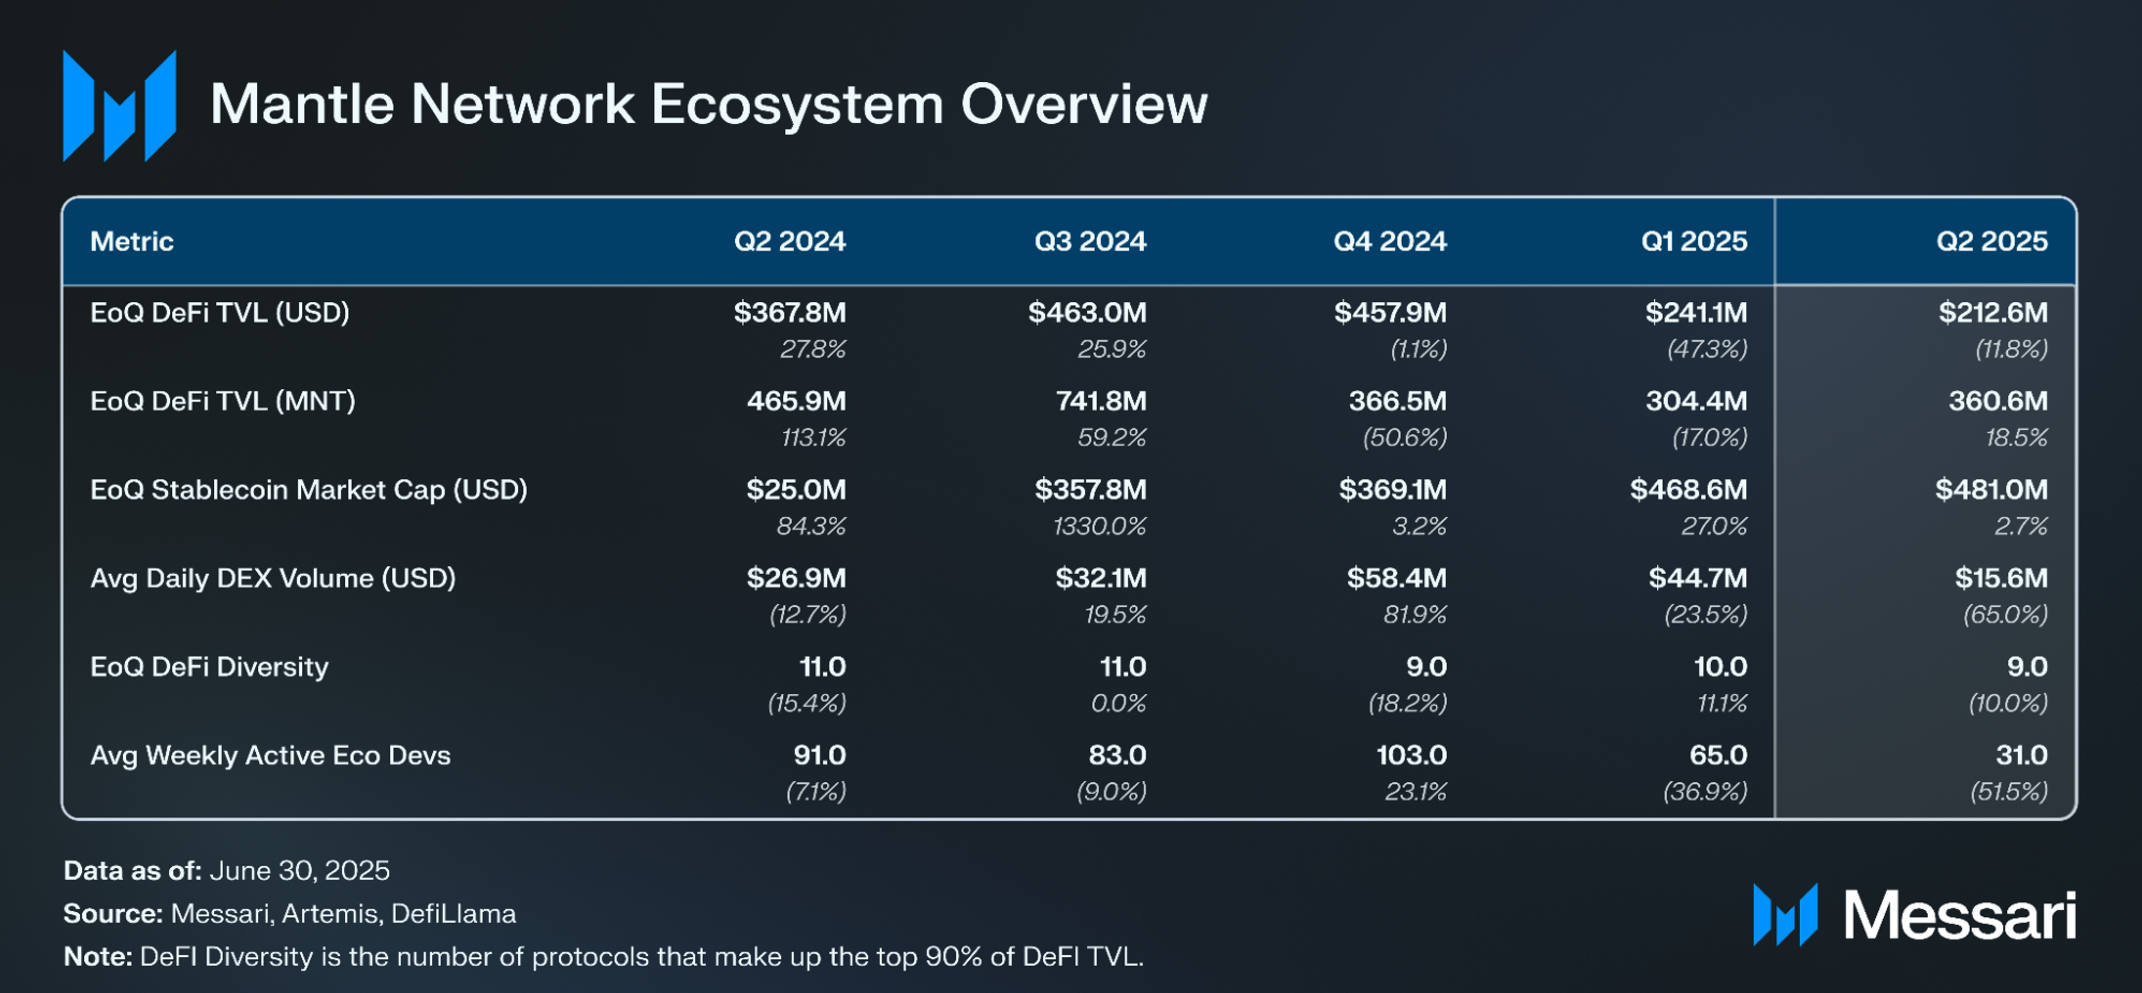
Task: Click the $241.1M value
Action: pos(1696,313)
